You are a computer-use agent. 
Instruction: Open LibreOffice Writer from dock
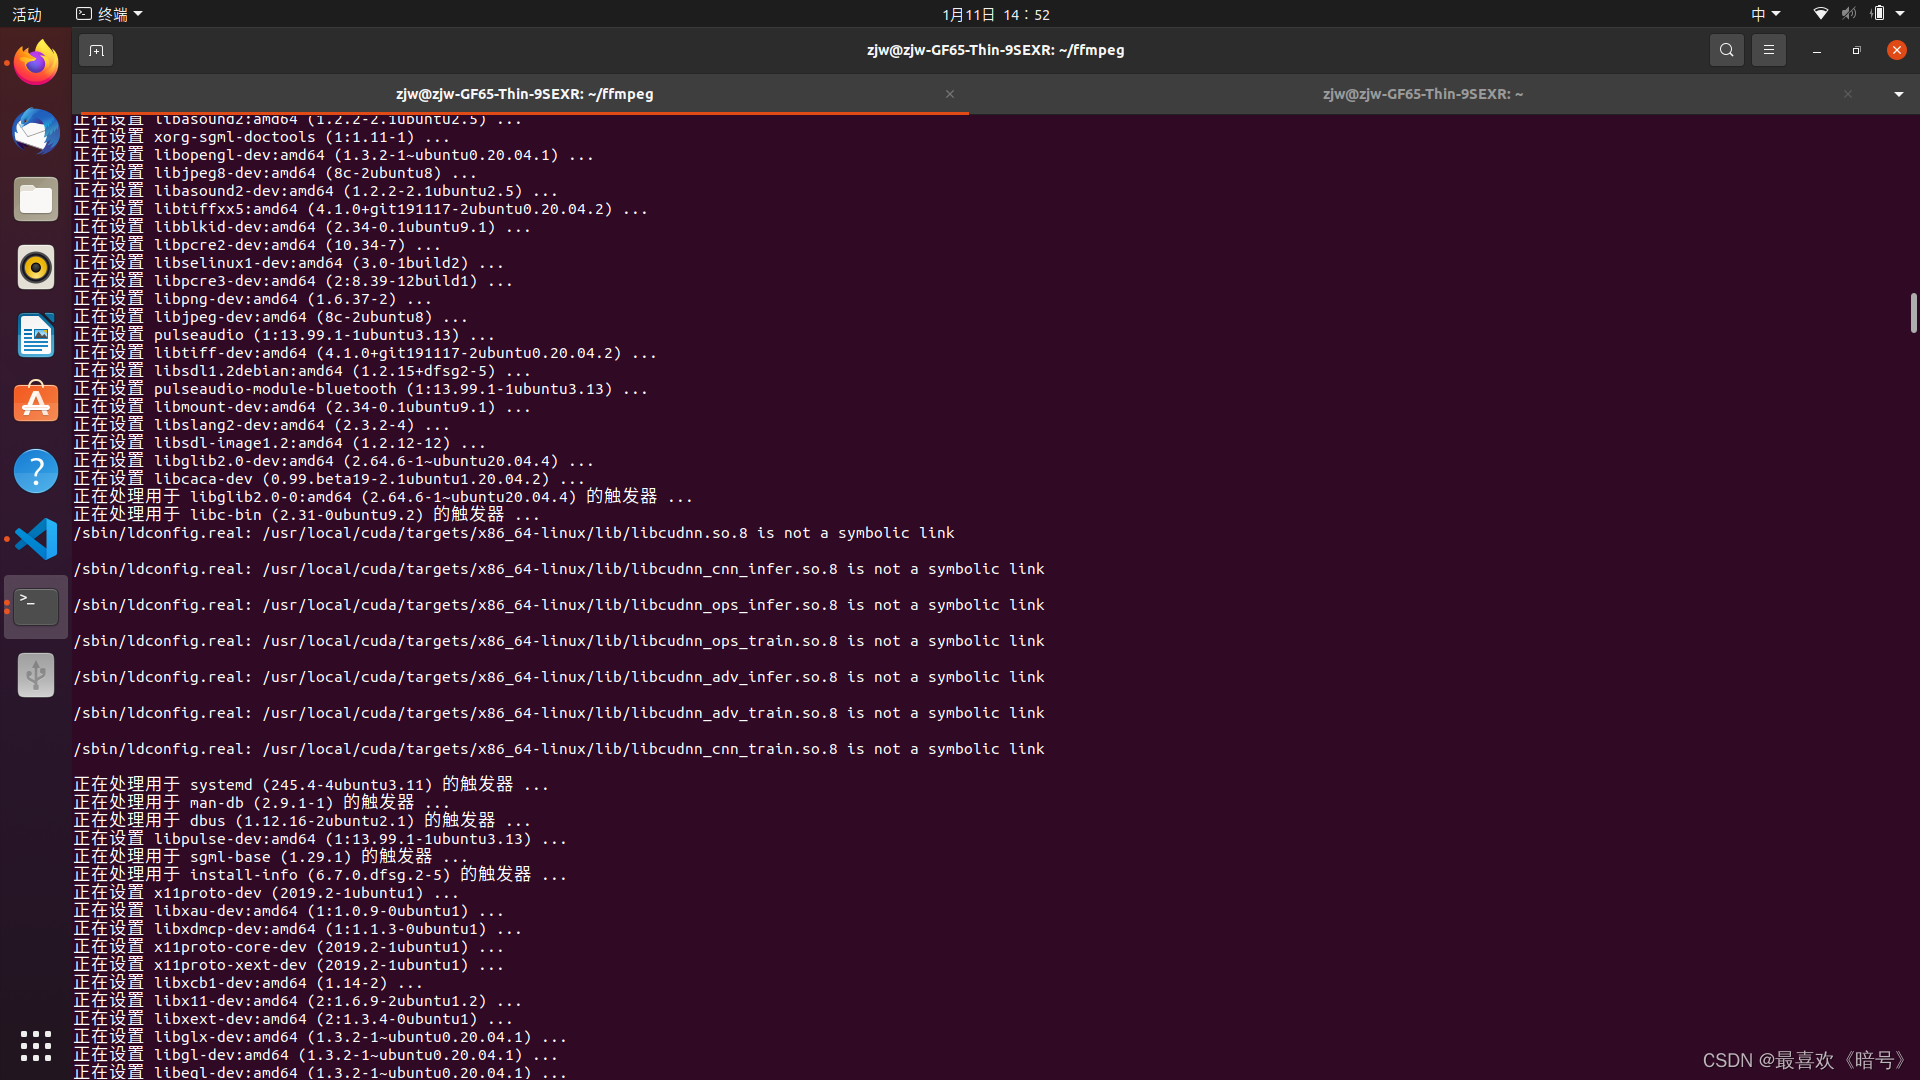(x=36, y=335)
